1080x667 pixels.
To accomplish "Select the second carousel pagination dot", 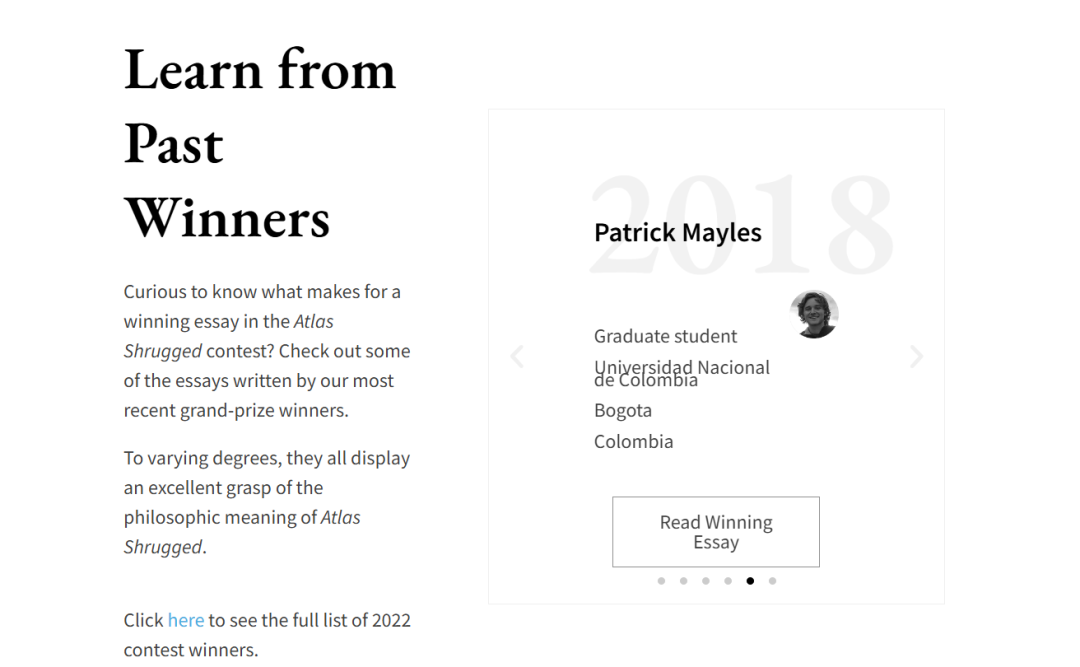I will [683, 581].
